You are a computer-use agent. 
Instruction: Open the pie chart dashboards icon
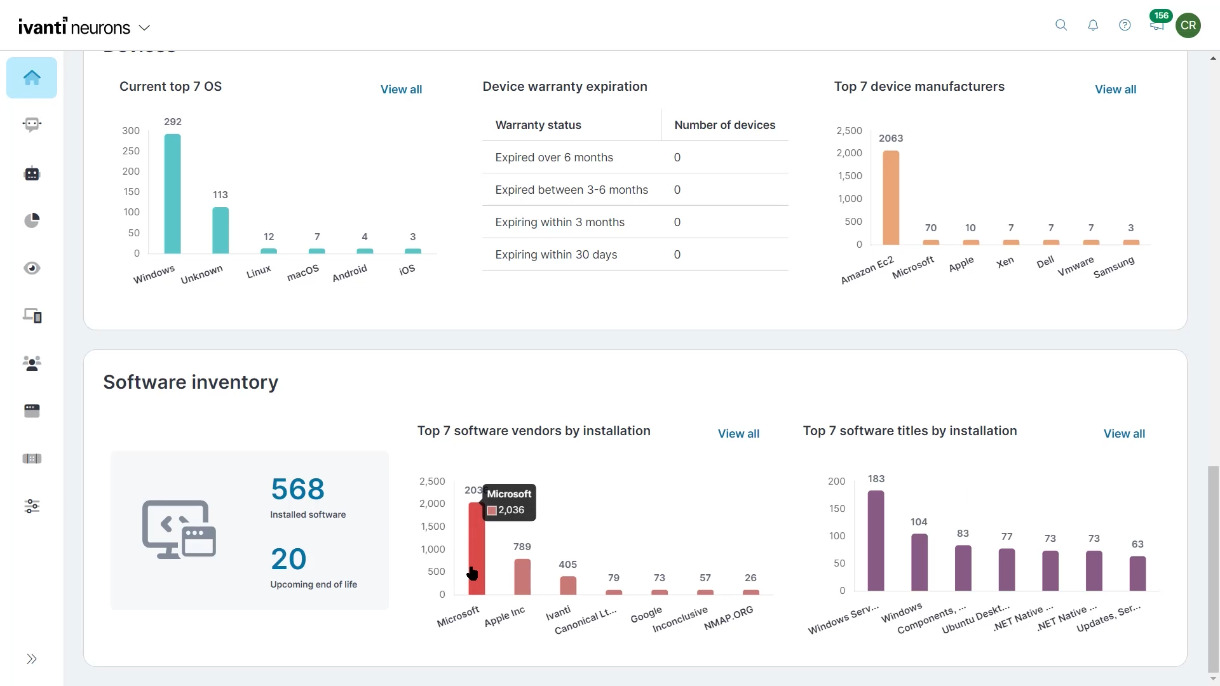(32, 221)
